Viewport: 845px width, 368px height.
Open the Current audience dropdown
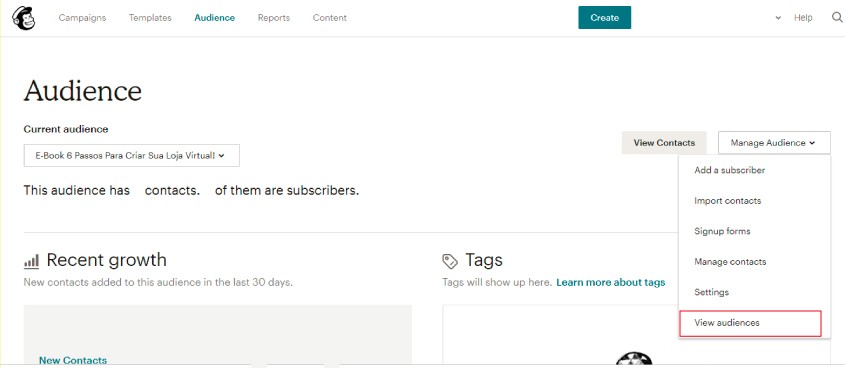click(131, 155)
